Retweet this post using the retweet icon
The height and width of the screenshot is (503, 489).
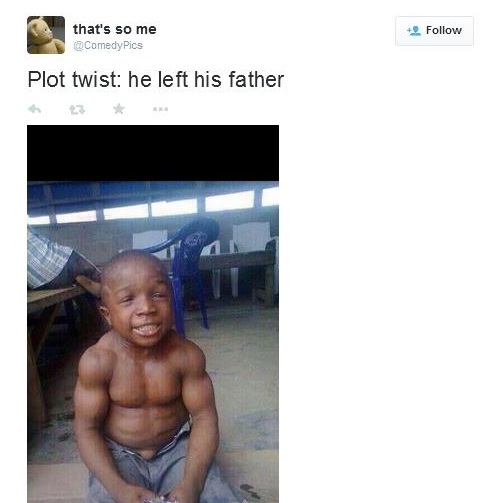[77, 109]
